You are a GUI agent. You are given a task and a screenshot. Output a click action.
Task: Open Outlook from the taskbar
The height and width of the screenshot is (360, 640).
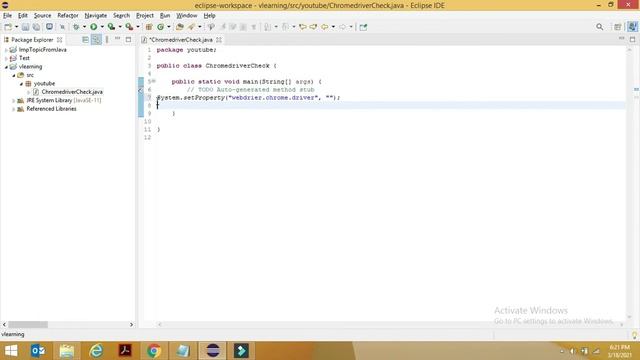point(38,351)
